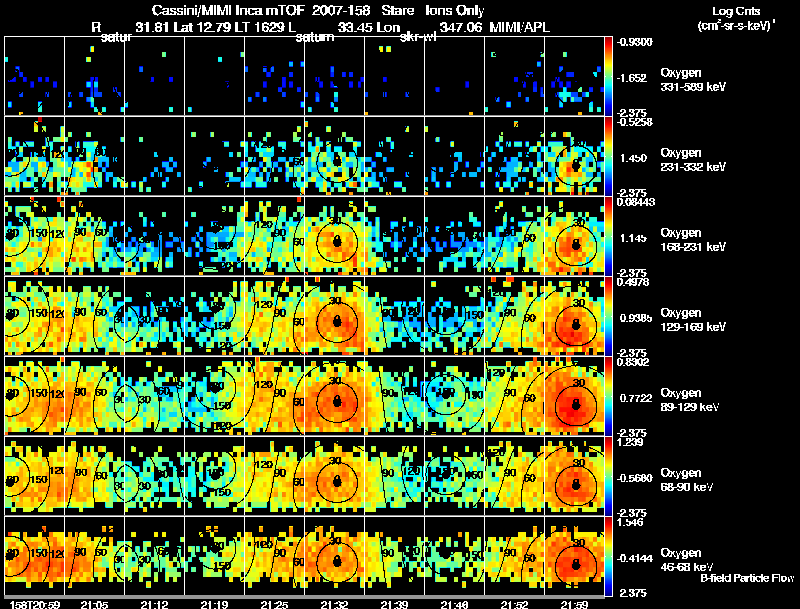Select the 21:32 image in the 129-169 keV row
Image resolution: width=800 pixels, height=609 pixels.
[x=334, y=316]
